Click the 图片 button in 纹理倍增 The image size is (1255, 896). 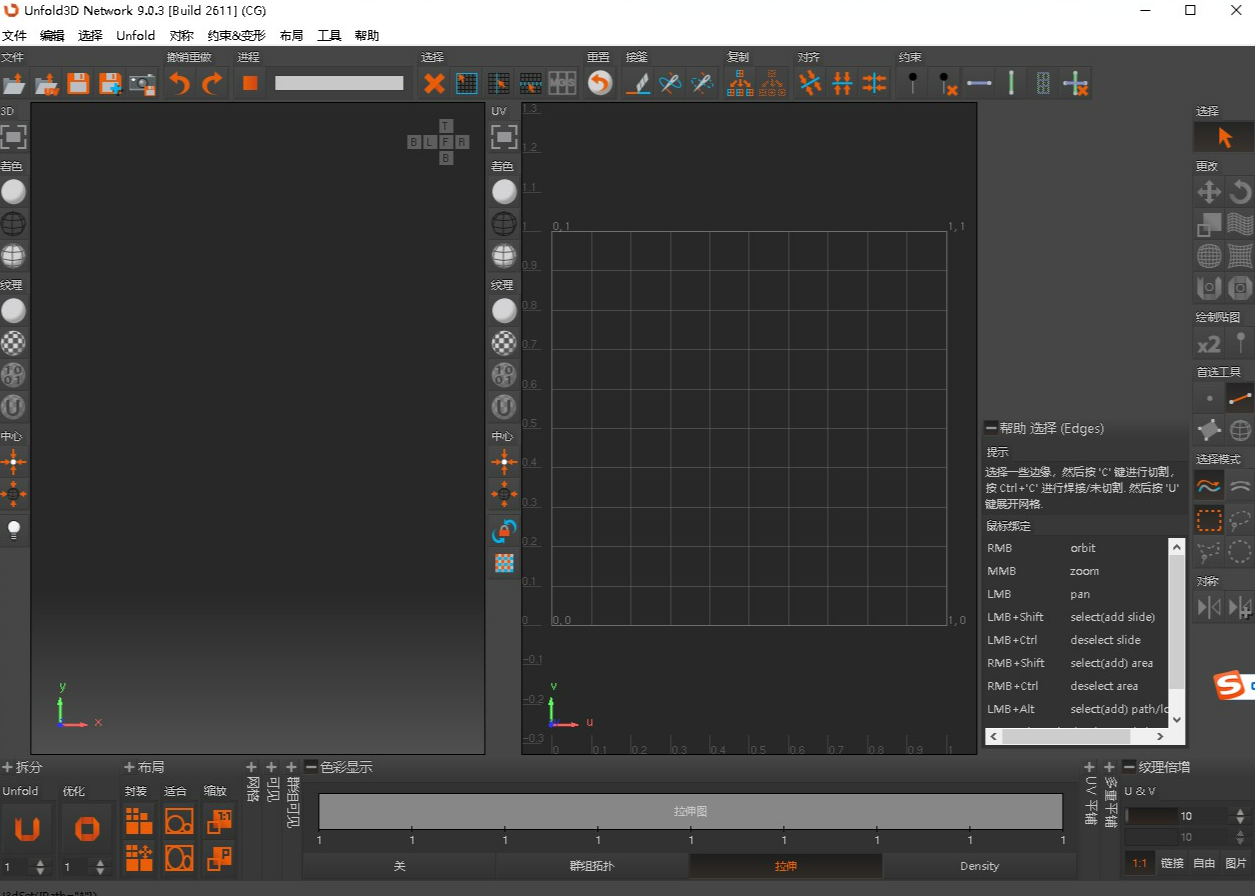click(1236, 863)
